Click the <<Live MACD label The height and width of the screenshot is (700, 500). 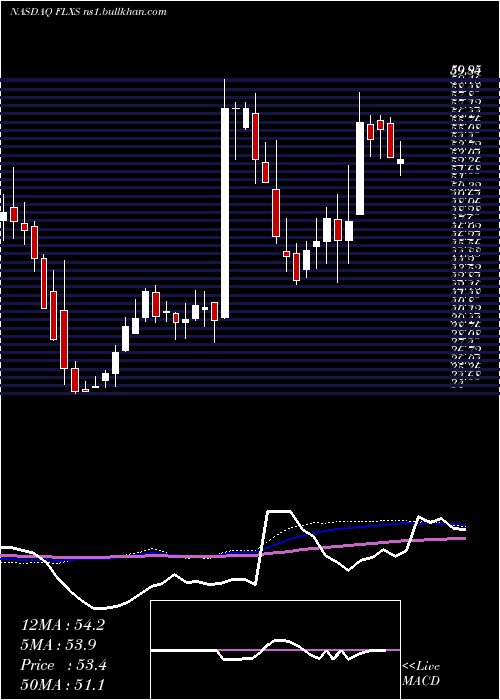point(421,674)
